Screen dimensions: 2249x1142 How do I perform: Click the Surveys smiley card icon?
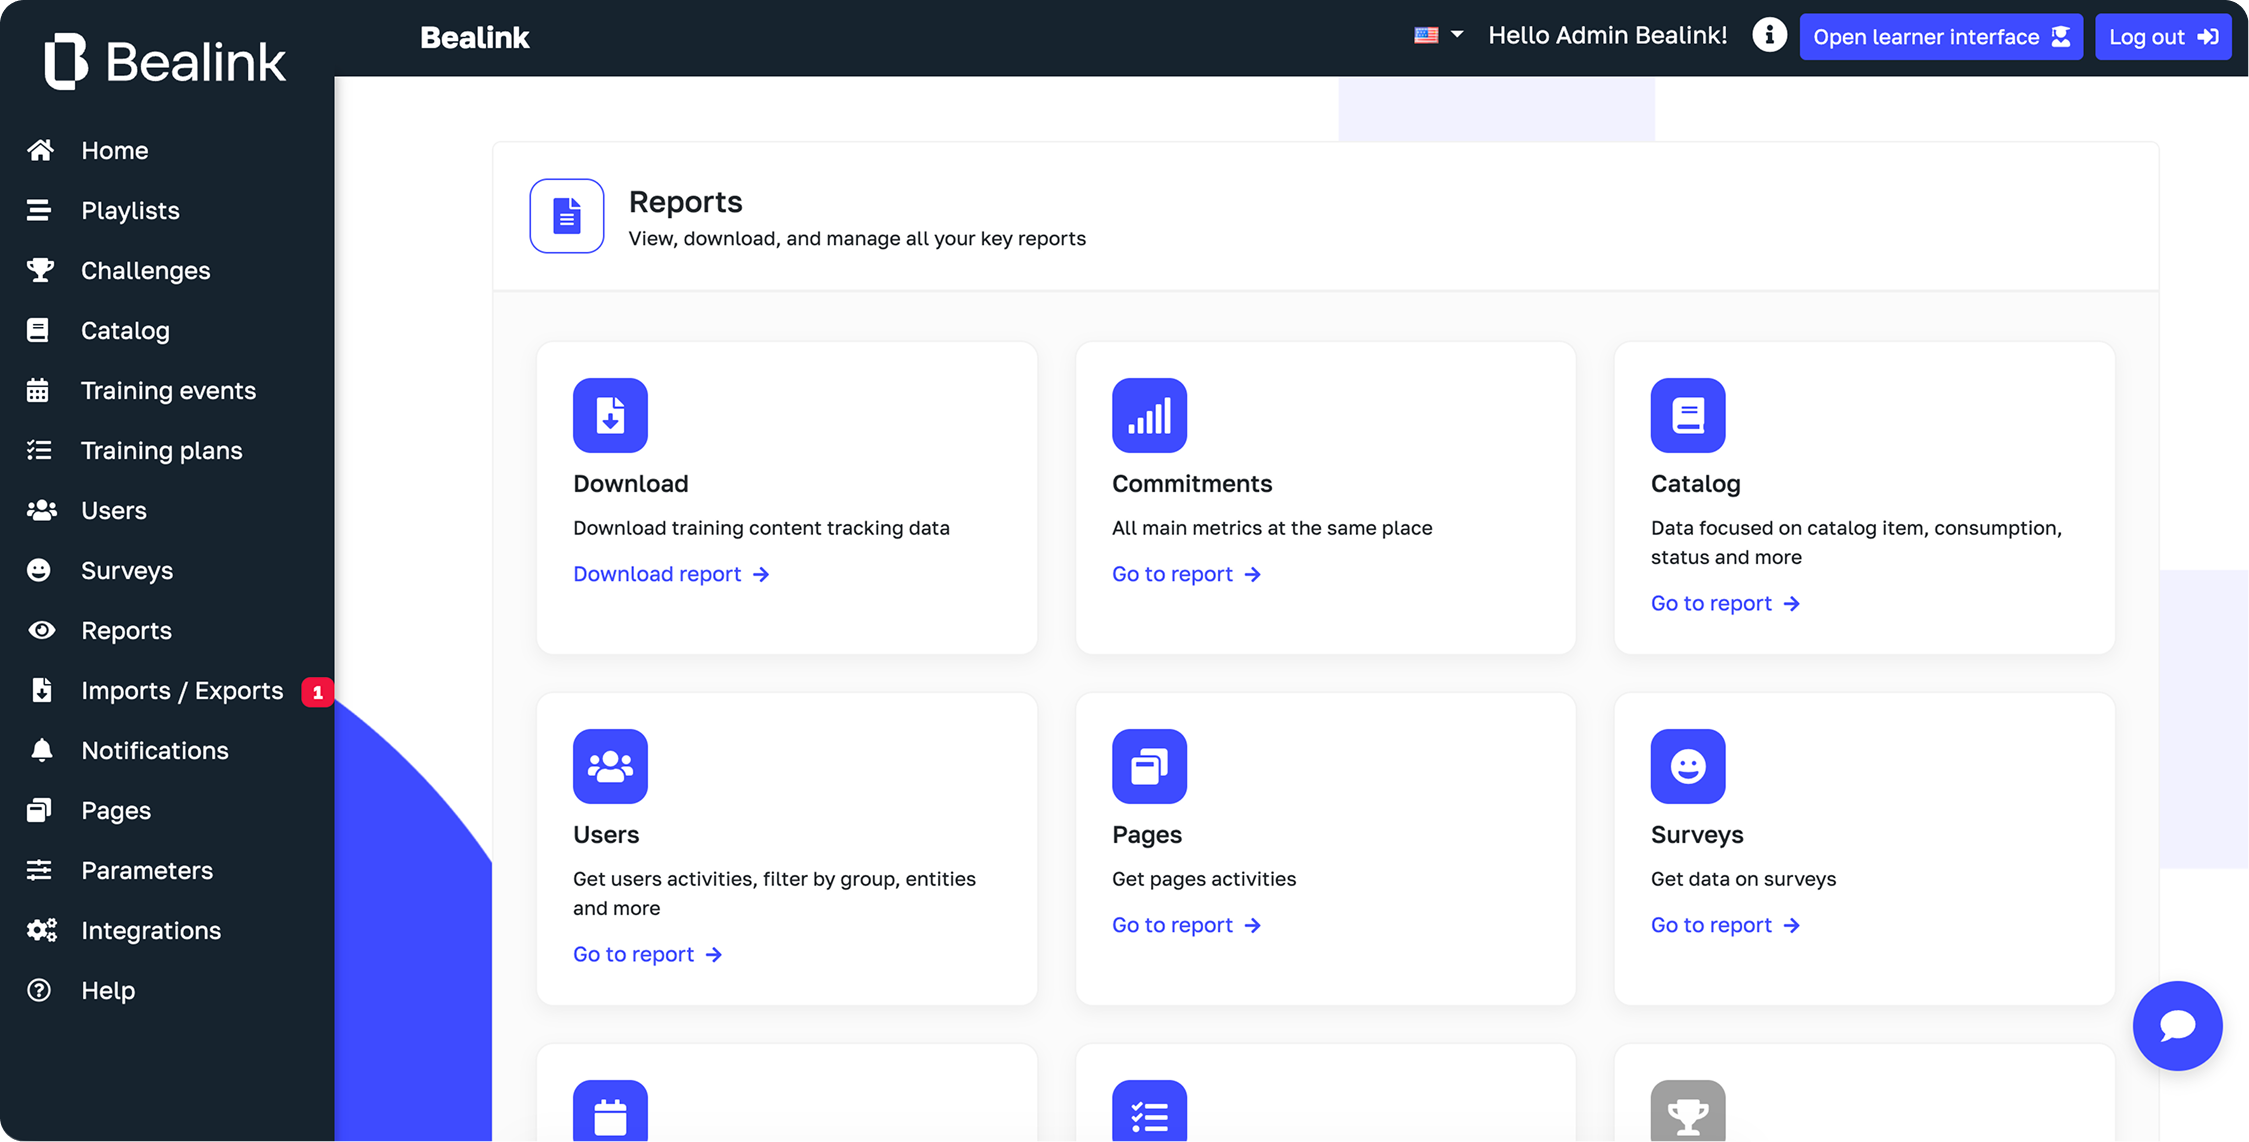point(1687,766)
